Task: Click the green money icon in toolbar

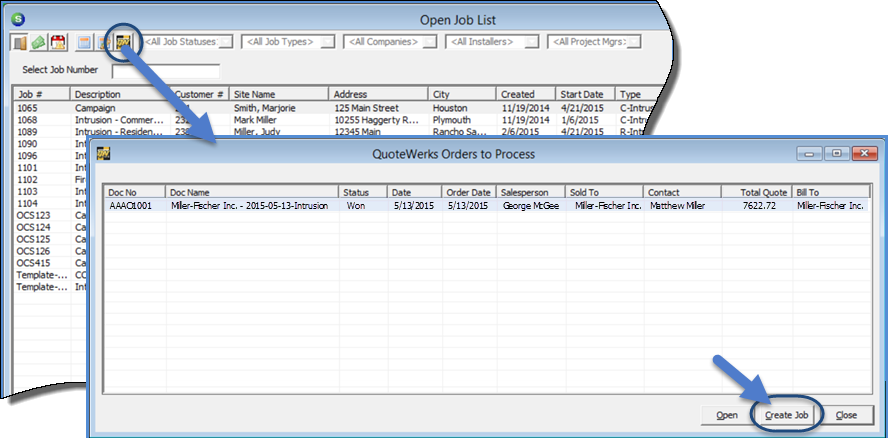Action: point(38,42)
